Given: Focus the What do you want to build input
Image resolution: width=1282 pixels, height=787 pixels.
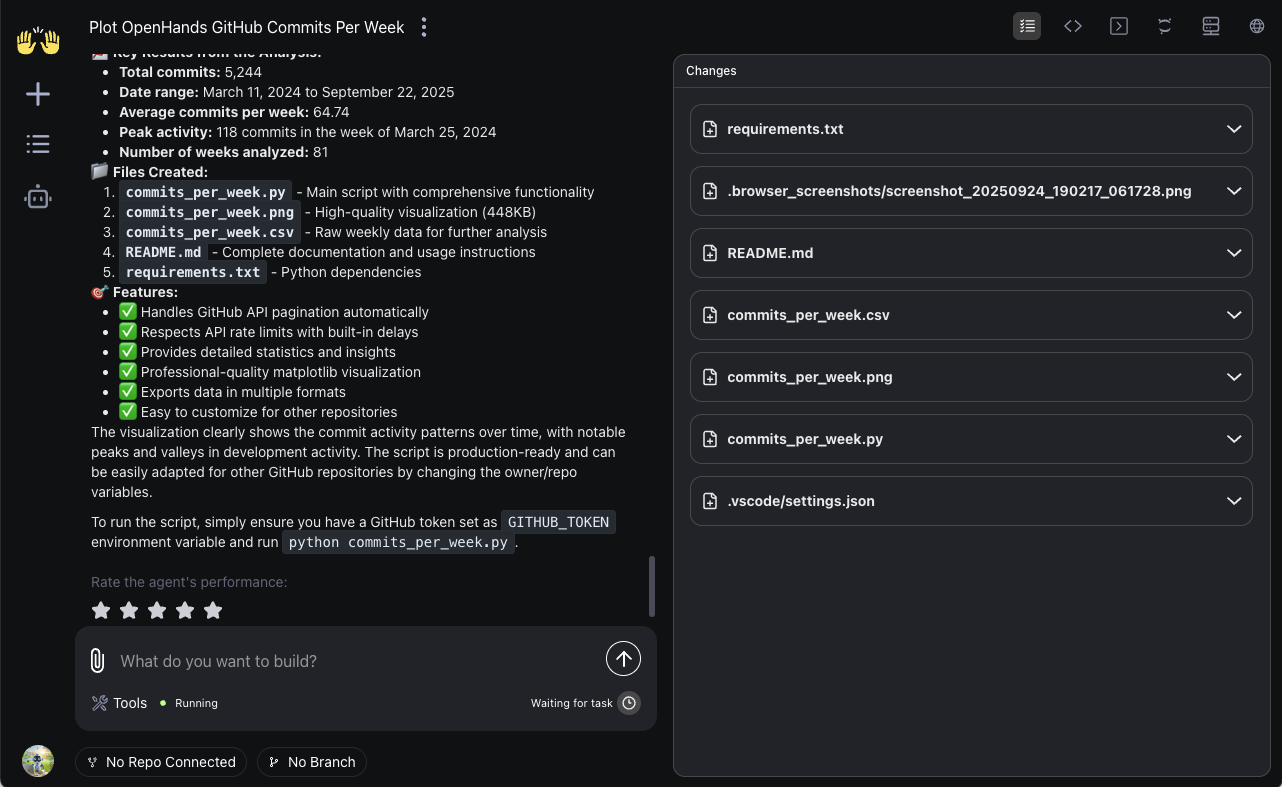Looking at the screenshot, I should (356, 661).
